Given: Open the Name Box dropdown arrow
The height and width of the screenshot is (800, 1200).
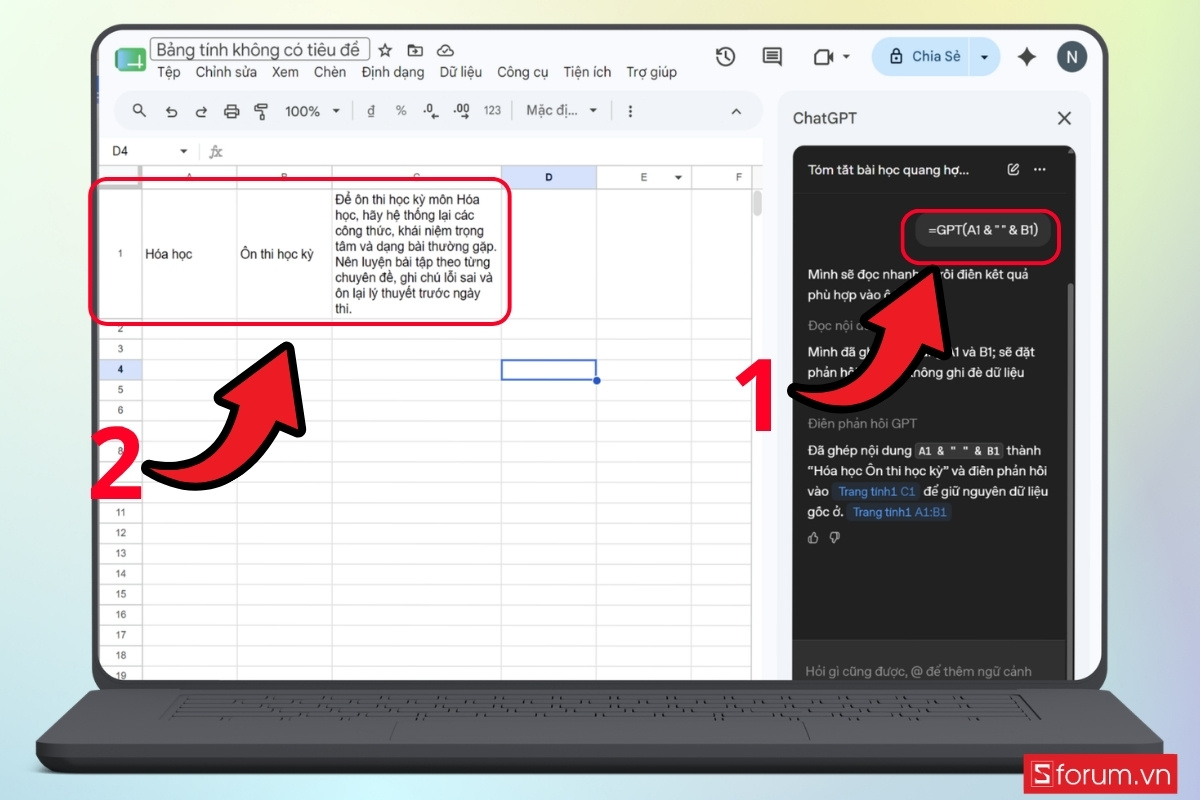Looking at the screenshot, I should pos(183,152).
